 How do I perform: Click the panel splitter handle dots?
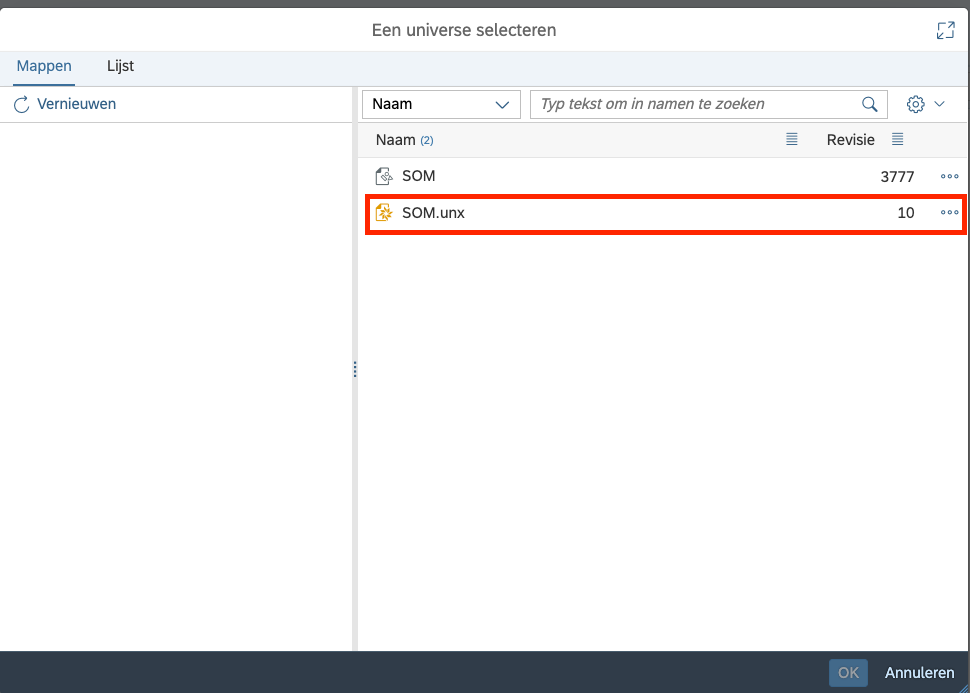(355, 369)
